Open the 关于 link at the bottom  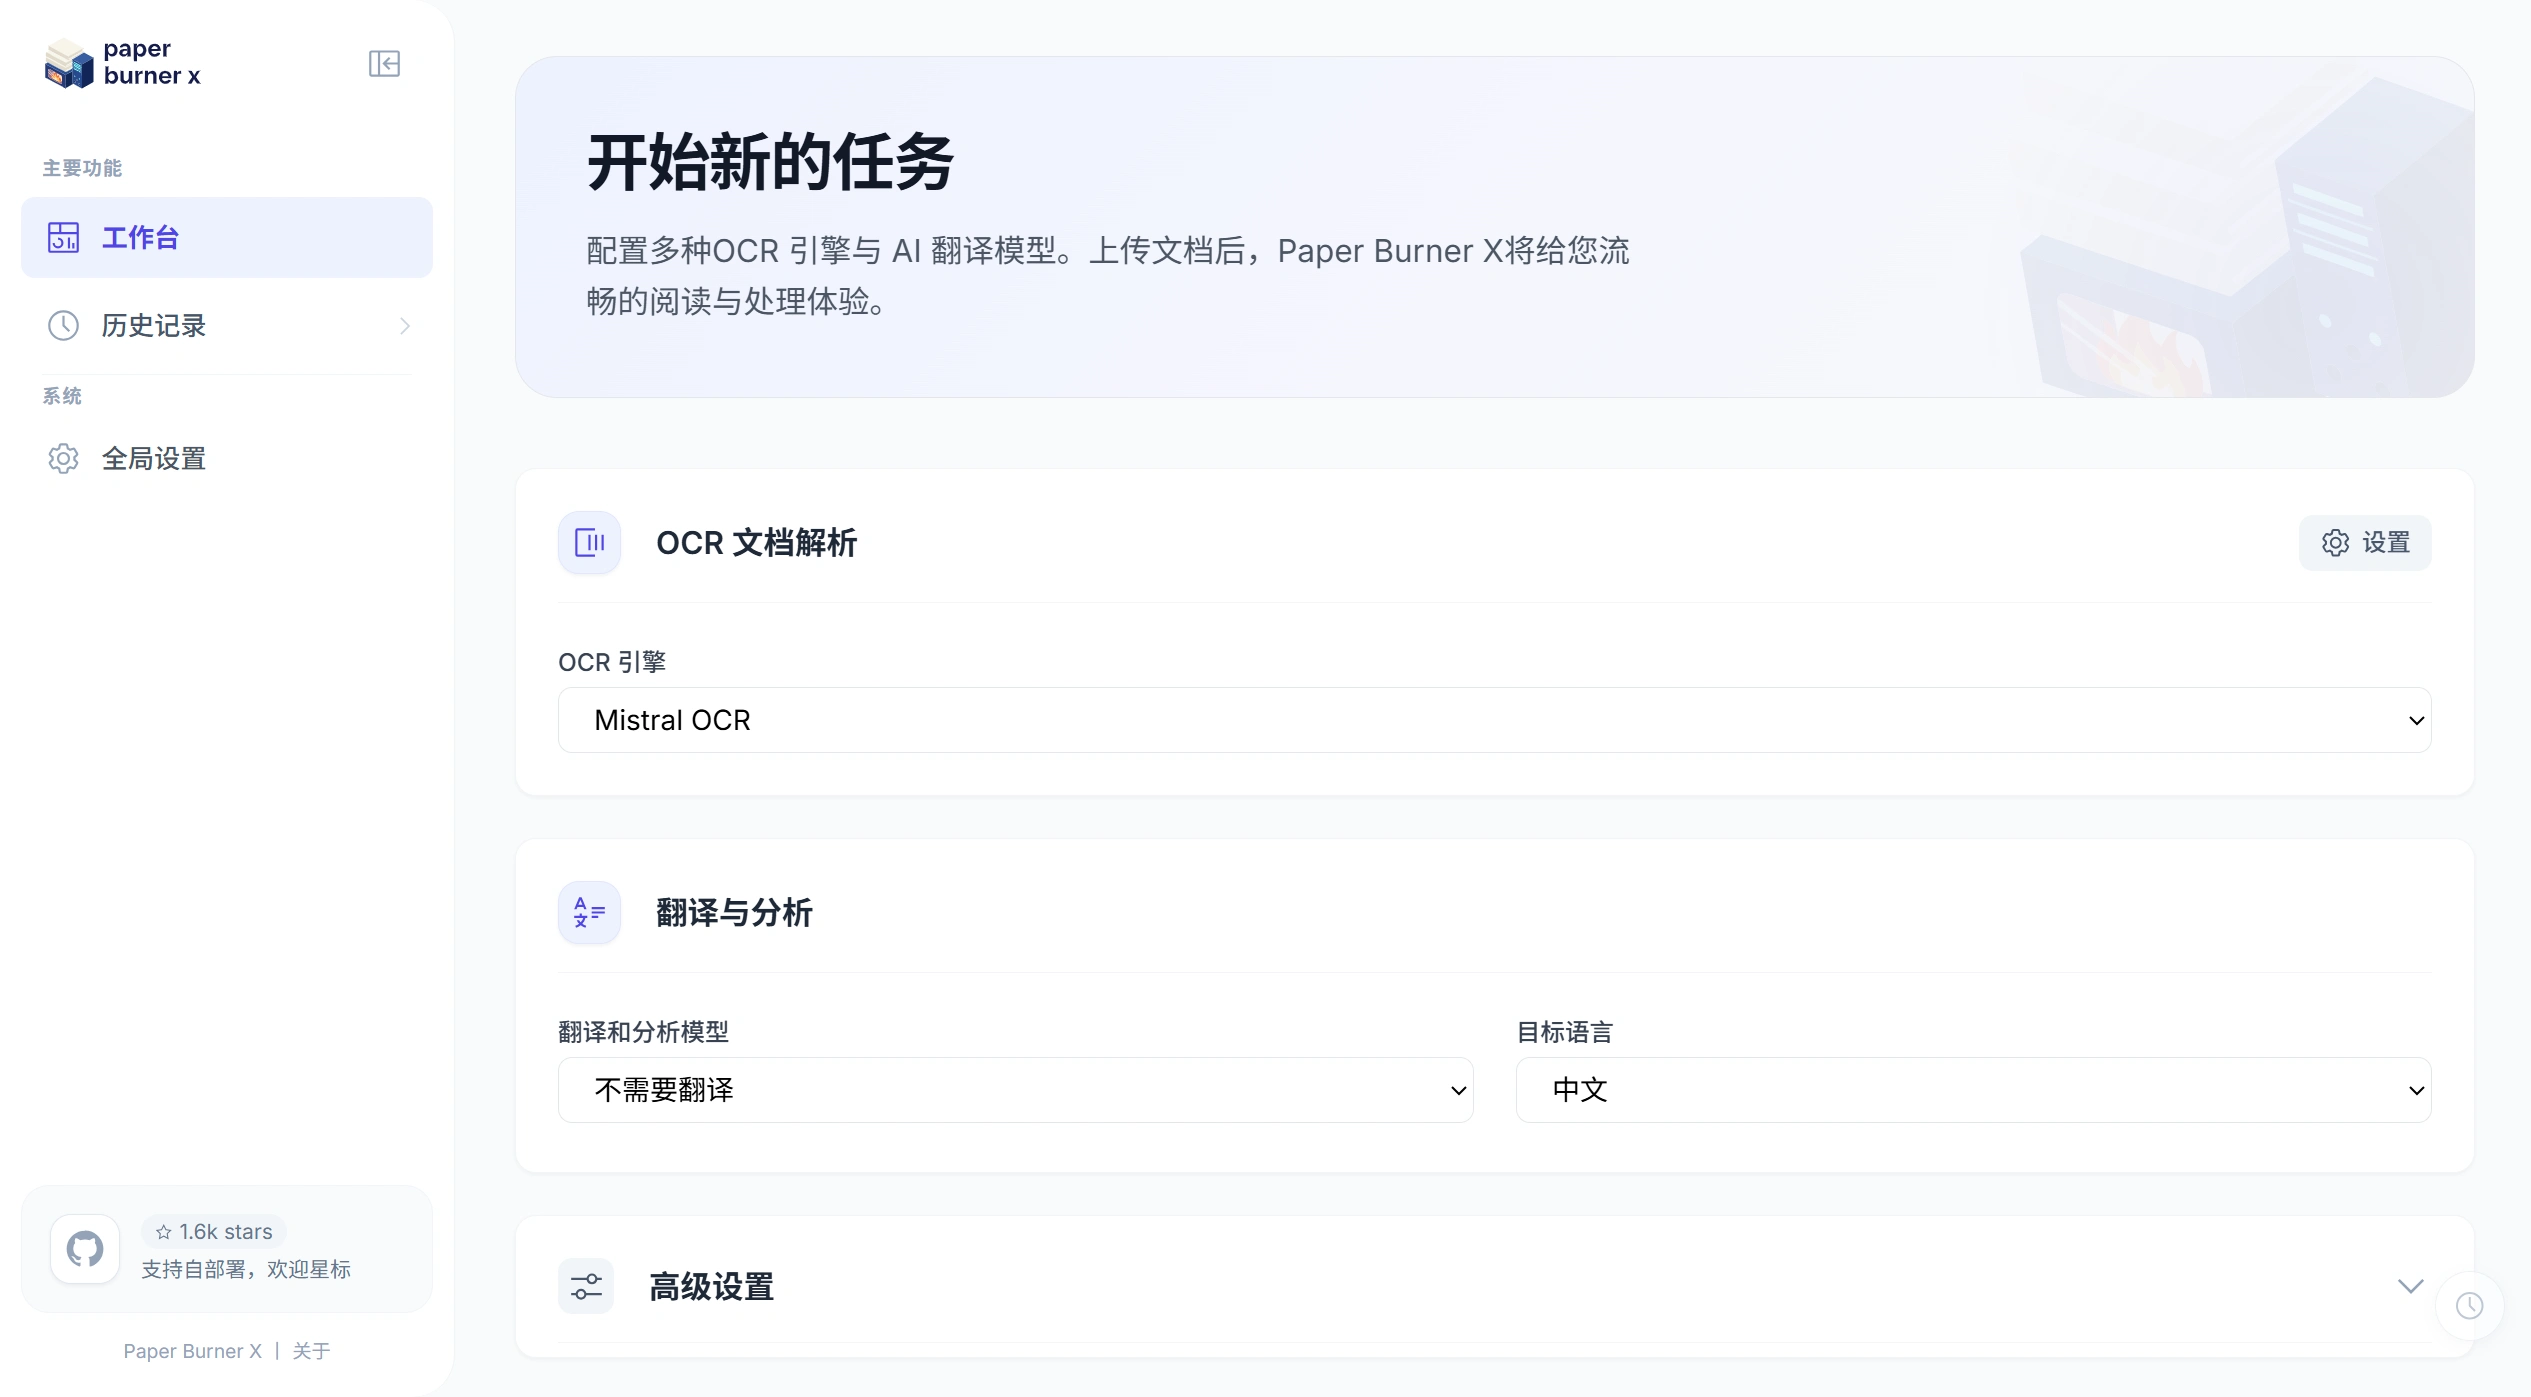point(310,1350)
